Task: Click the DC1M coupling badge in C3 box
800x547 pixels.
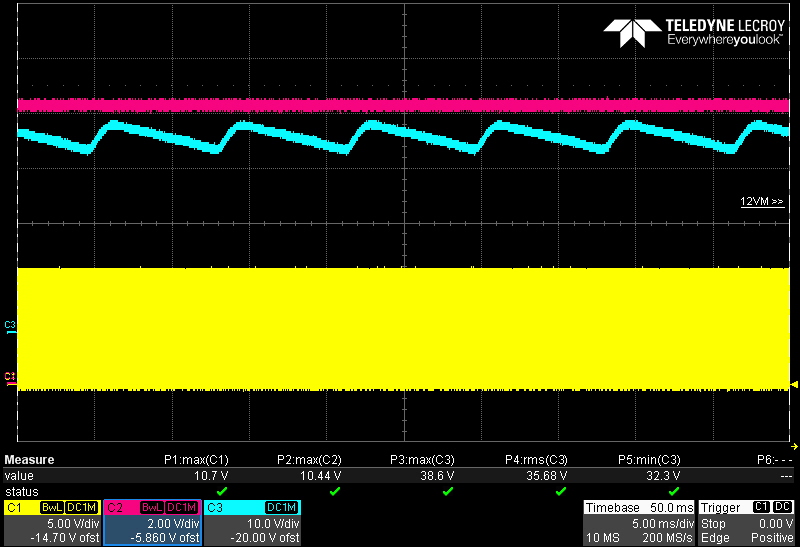Action: coord(282,508)
